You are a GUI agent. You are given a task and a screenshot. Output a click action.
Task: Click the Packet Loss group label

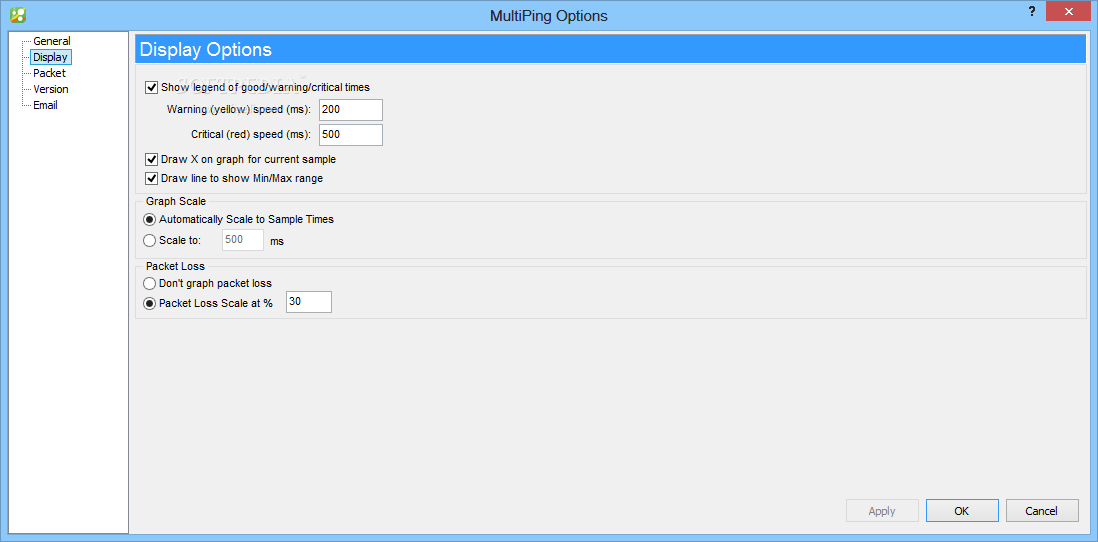click(x=175, y=266)
